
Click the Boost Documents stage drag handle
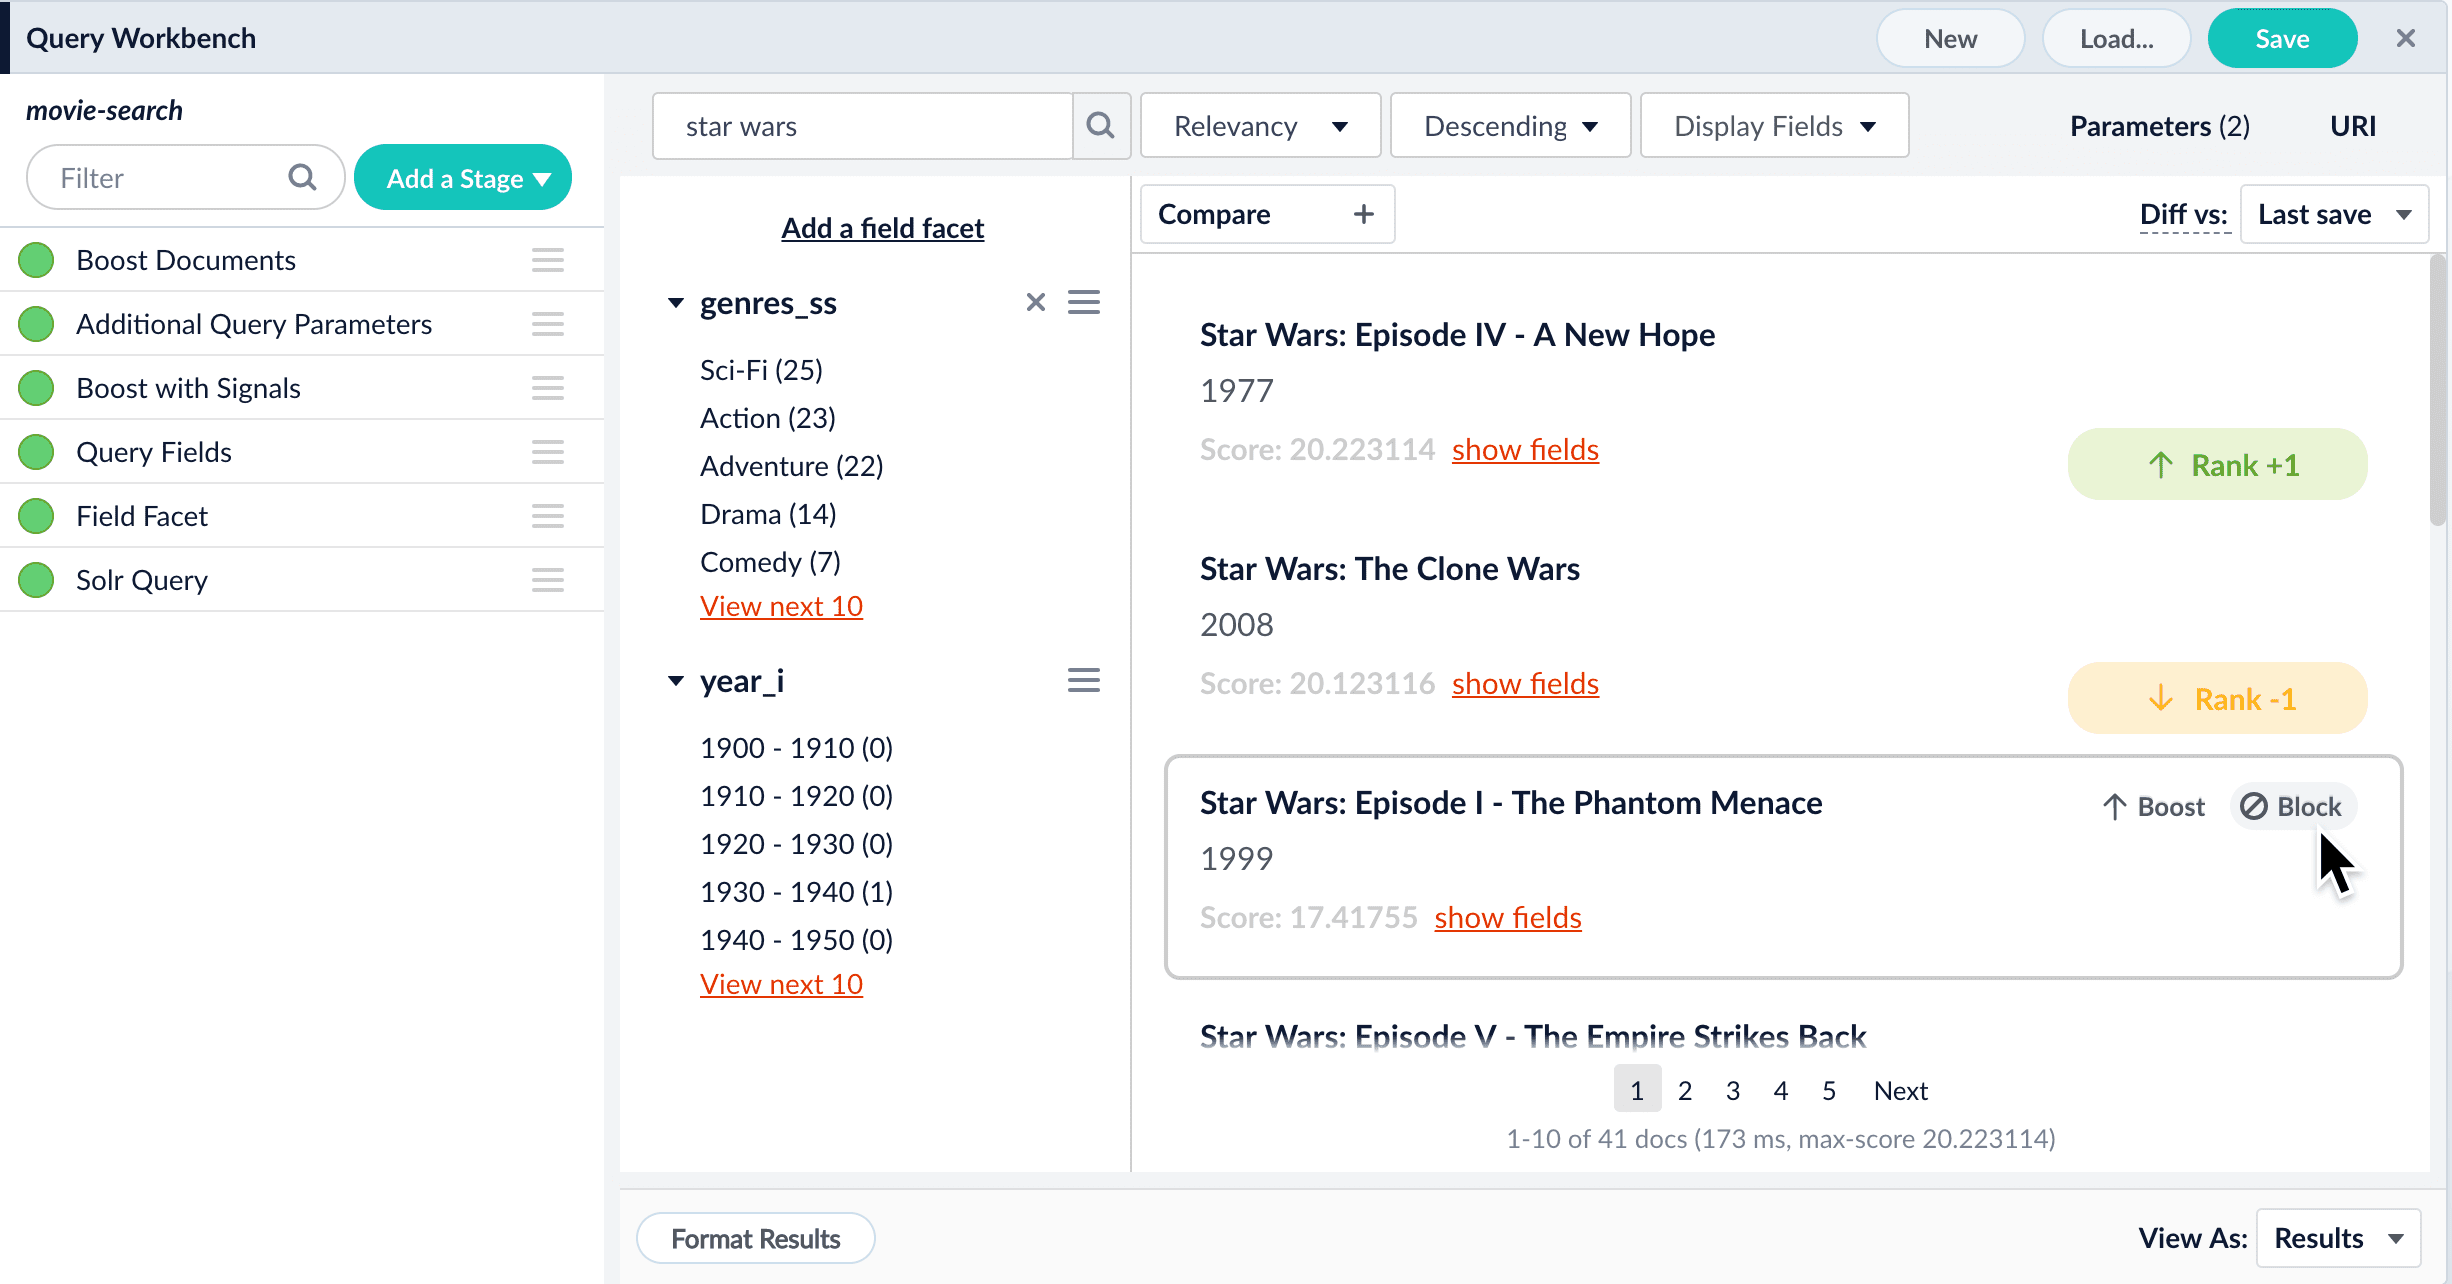point(547,260)
